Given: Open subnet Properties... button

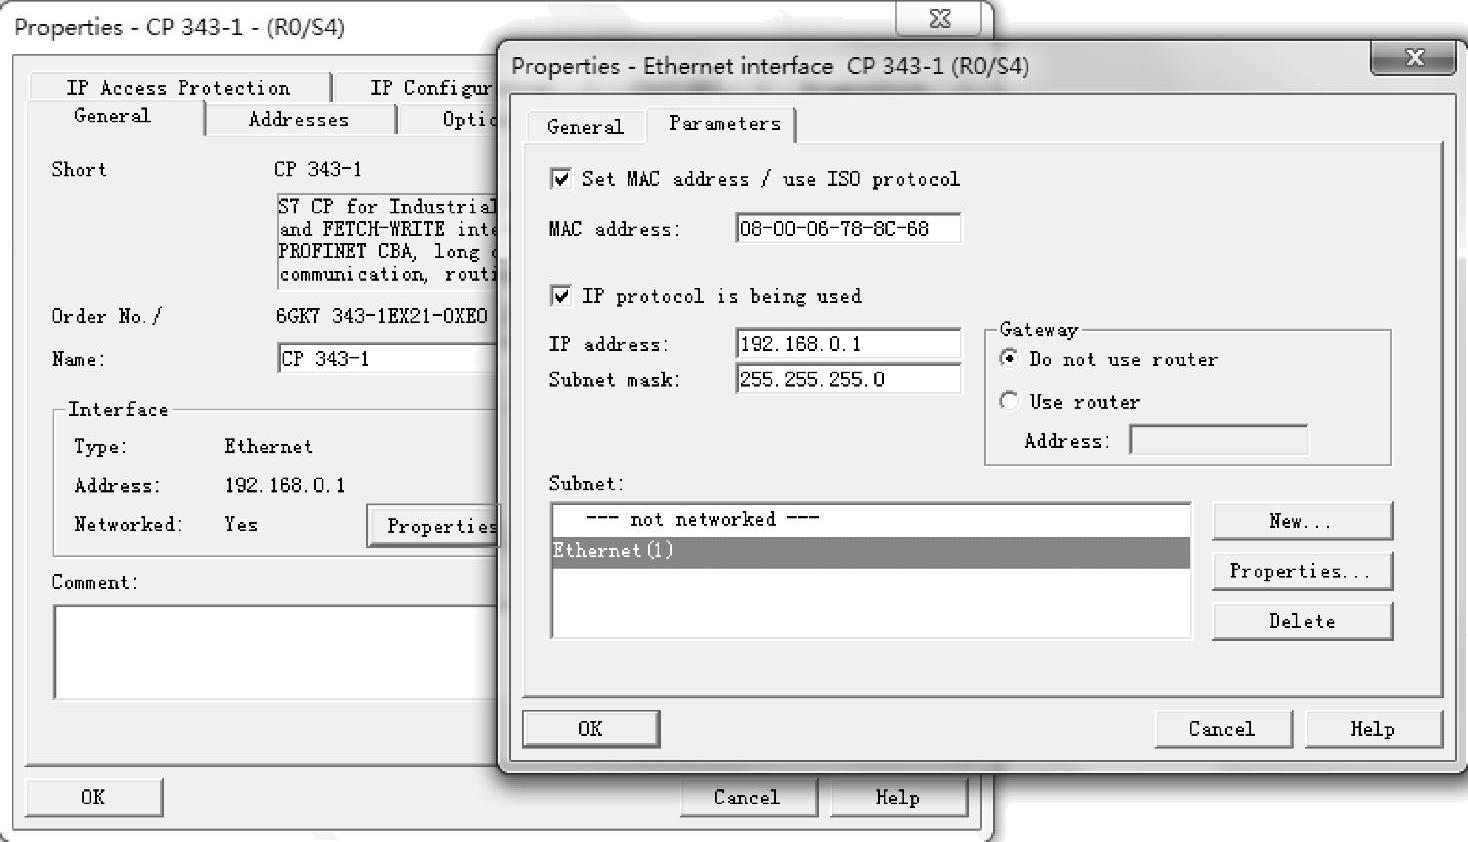Looking at the screenshot, I should click(1301, 571).
